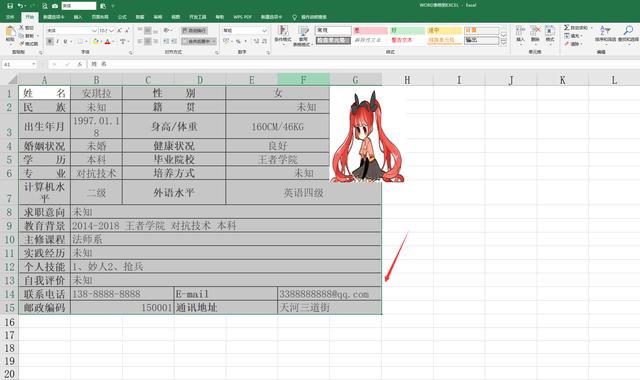
Task: Toggle Italic formatting
Action: pyautogui.click(x=58, y=41)
